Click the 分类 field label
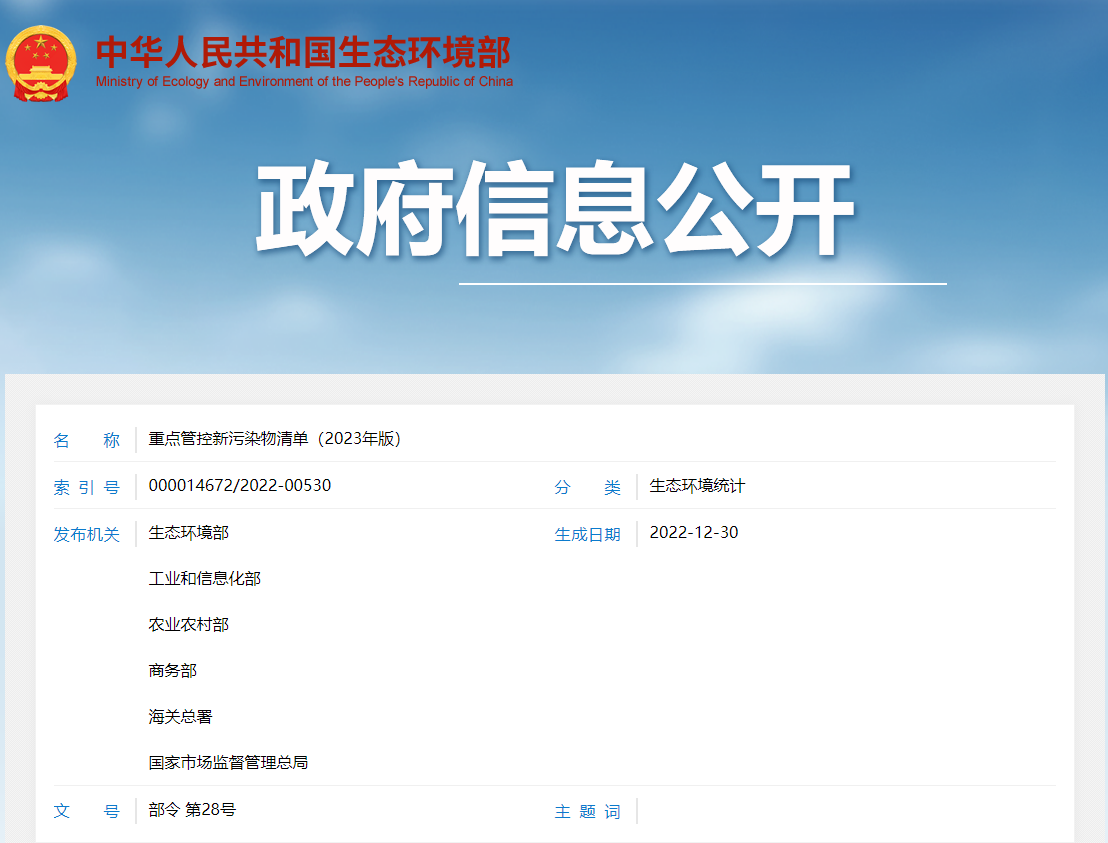Screen dimensions: 1108x843 587,488
